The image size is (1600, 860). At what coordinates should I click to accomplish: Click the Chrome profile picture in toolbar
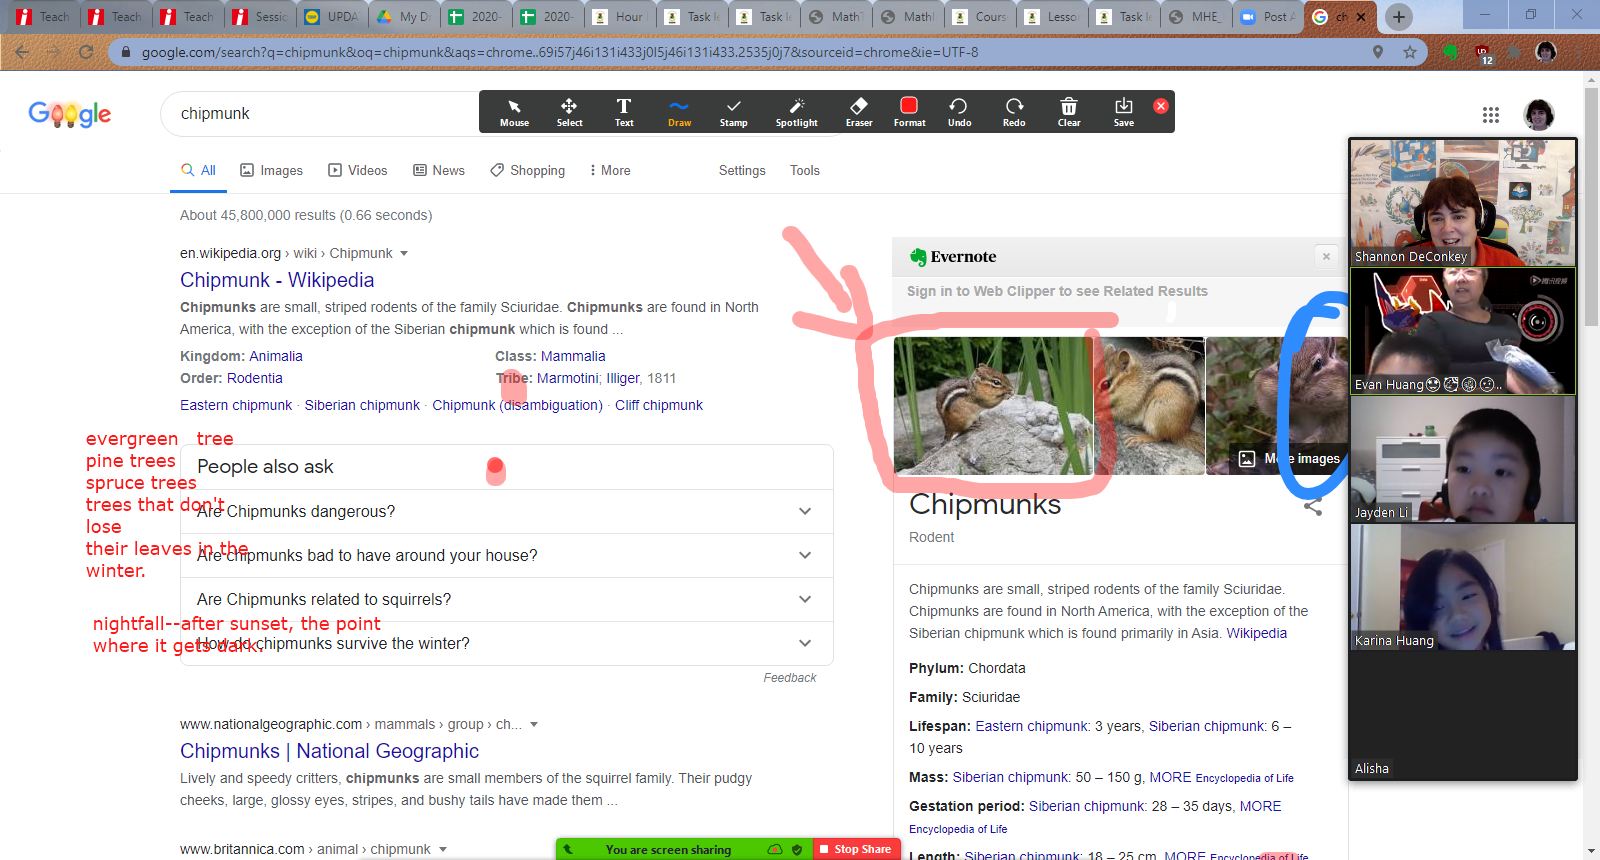1546,52
